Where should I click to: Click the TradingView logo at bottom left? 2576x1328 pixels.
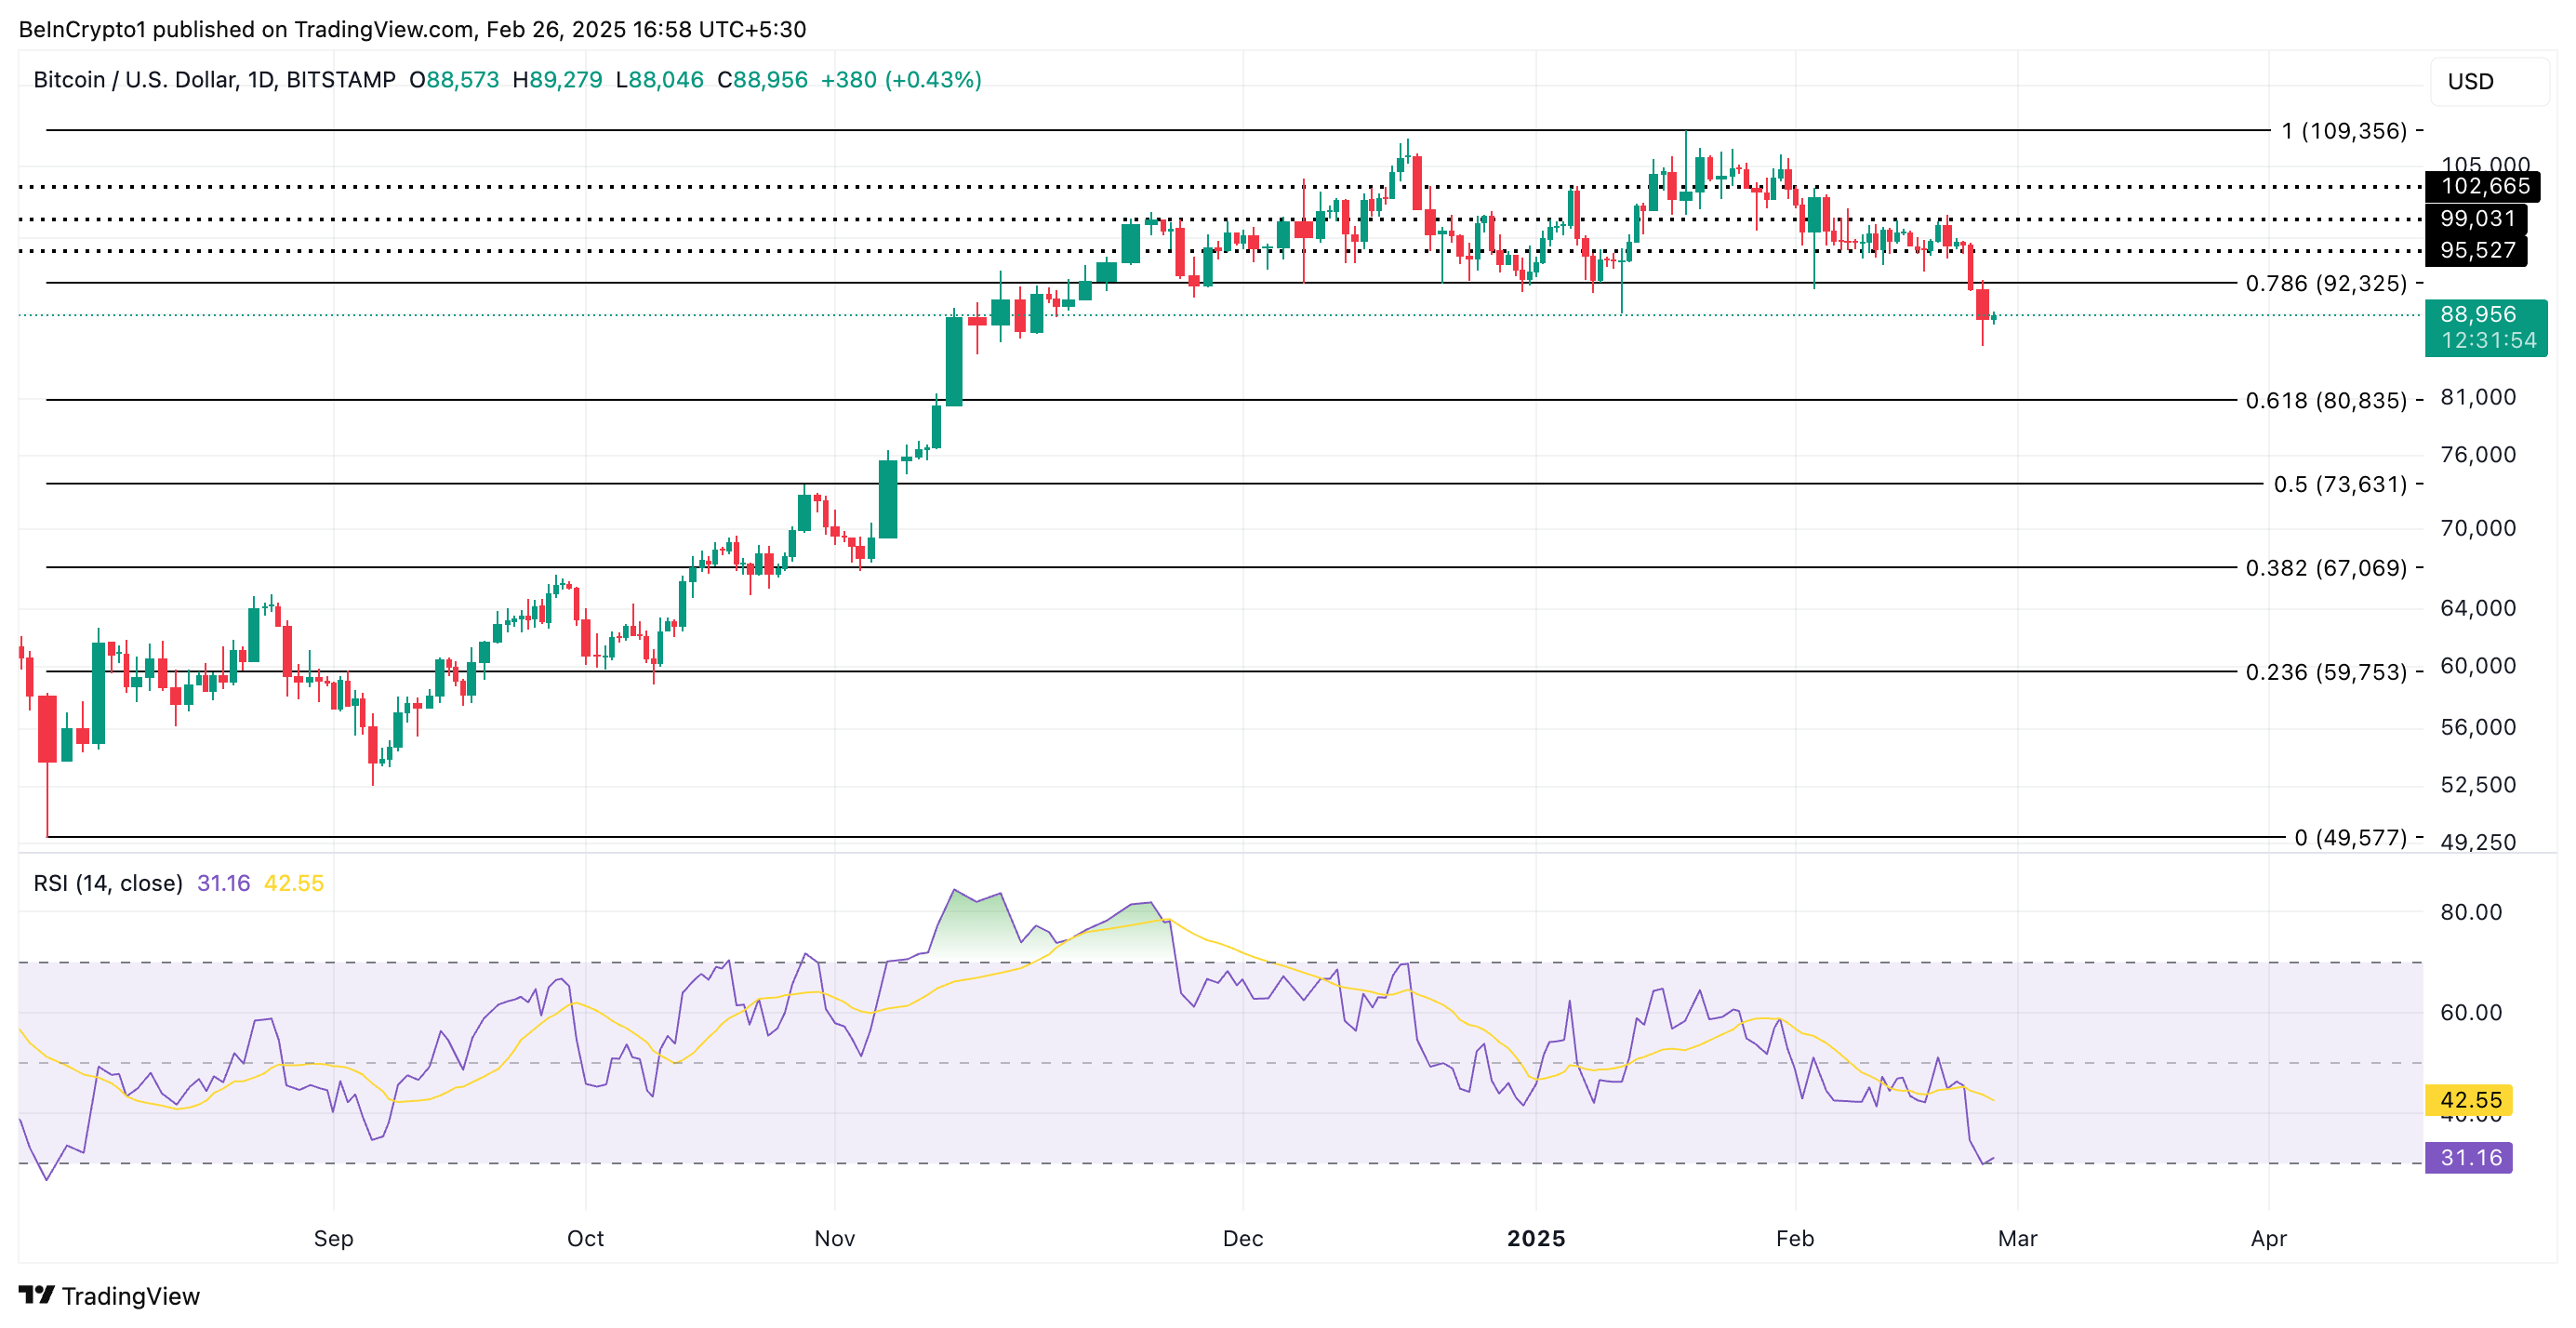click(110, 1296)
